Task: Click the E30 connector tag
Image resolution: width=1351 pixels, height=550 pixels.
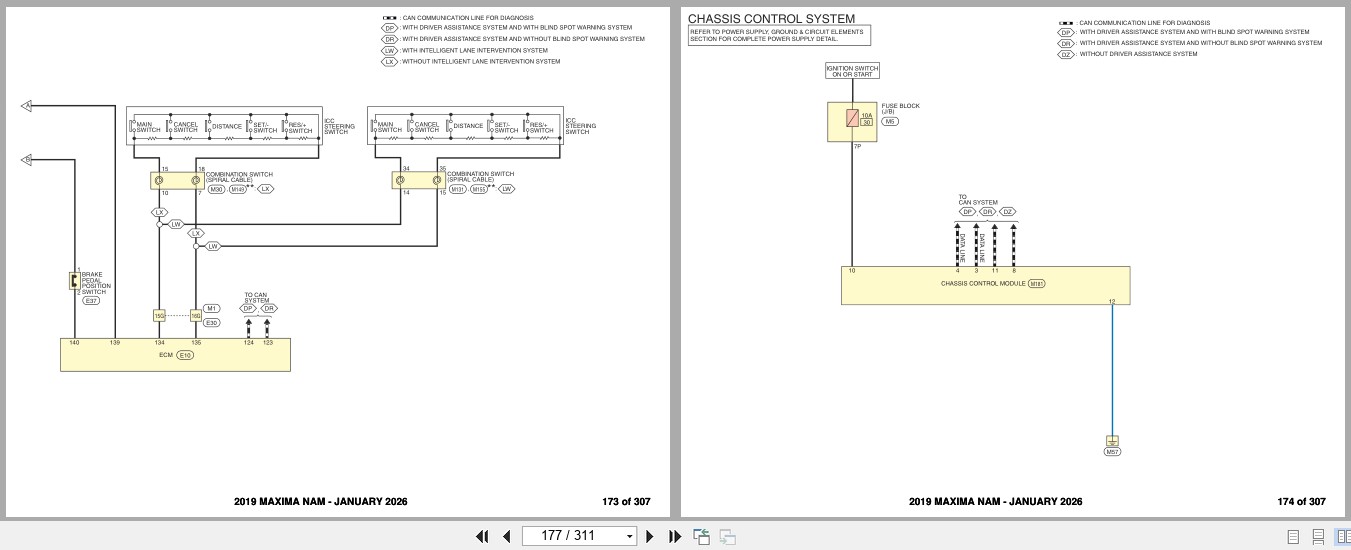Action: point(211,322)
